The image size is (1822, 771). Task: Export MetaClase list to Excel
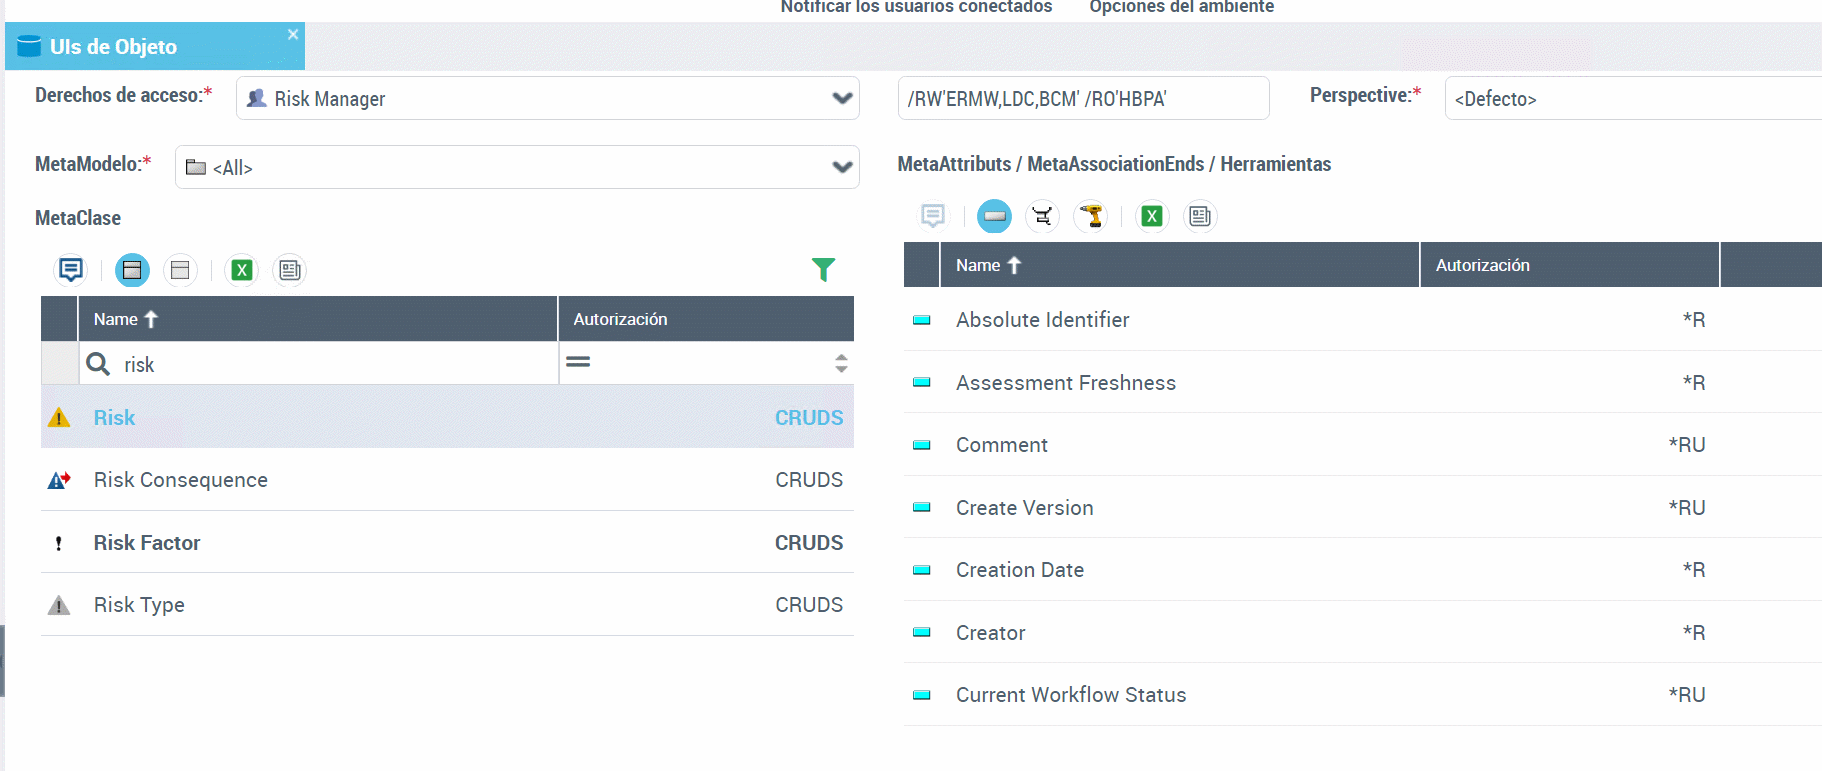242,270
